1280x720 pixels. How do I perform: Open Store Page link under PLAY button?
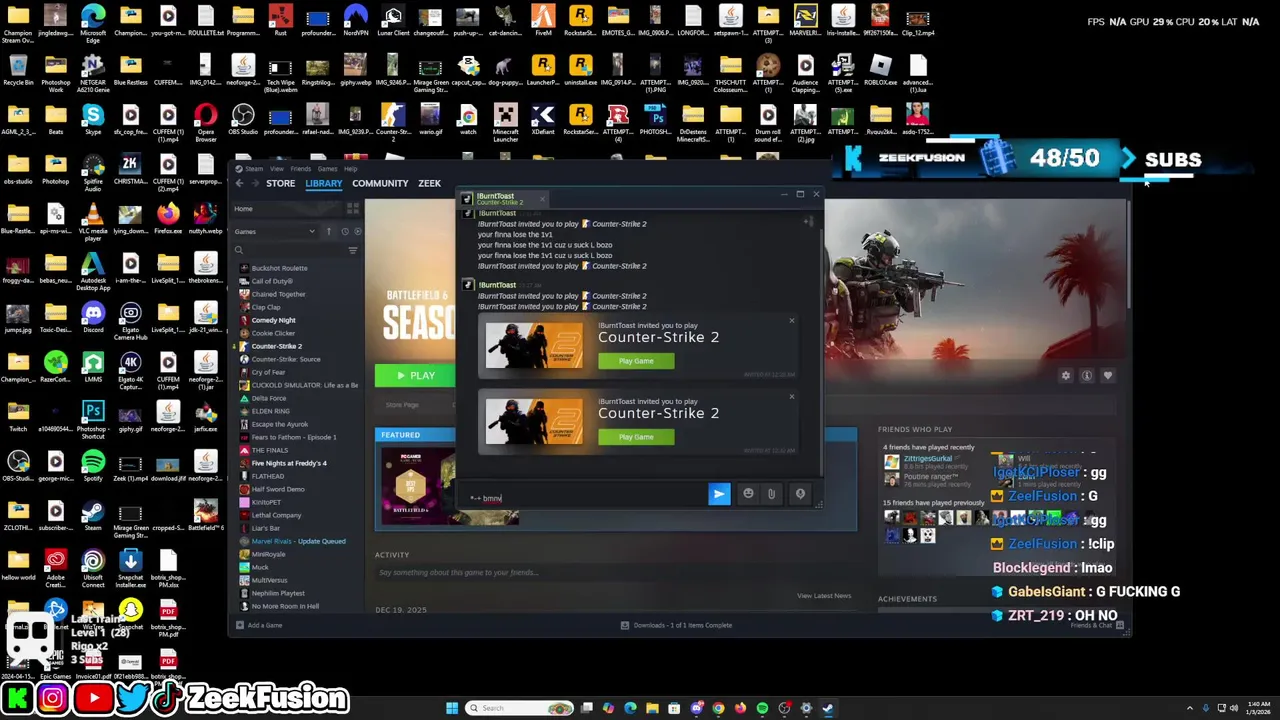(x=402, y=405)
